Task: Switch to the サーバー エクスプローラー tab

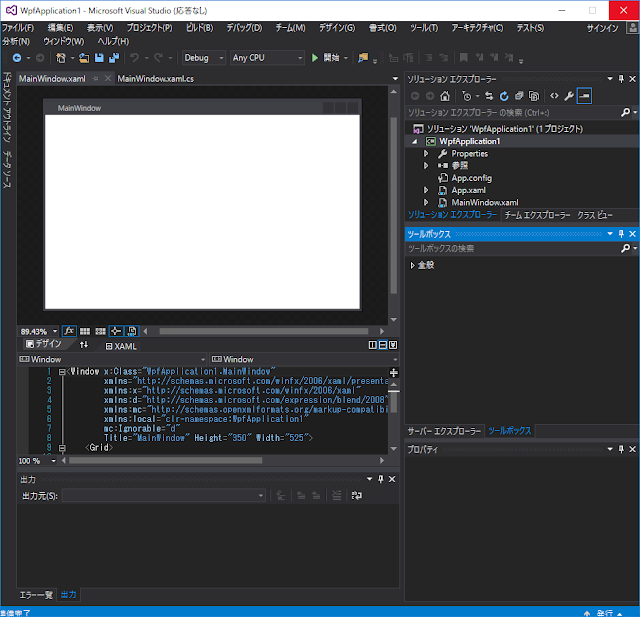Action: pyautogui.click(x=444, y=431)
